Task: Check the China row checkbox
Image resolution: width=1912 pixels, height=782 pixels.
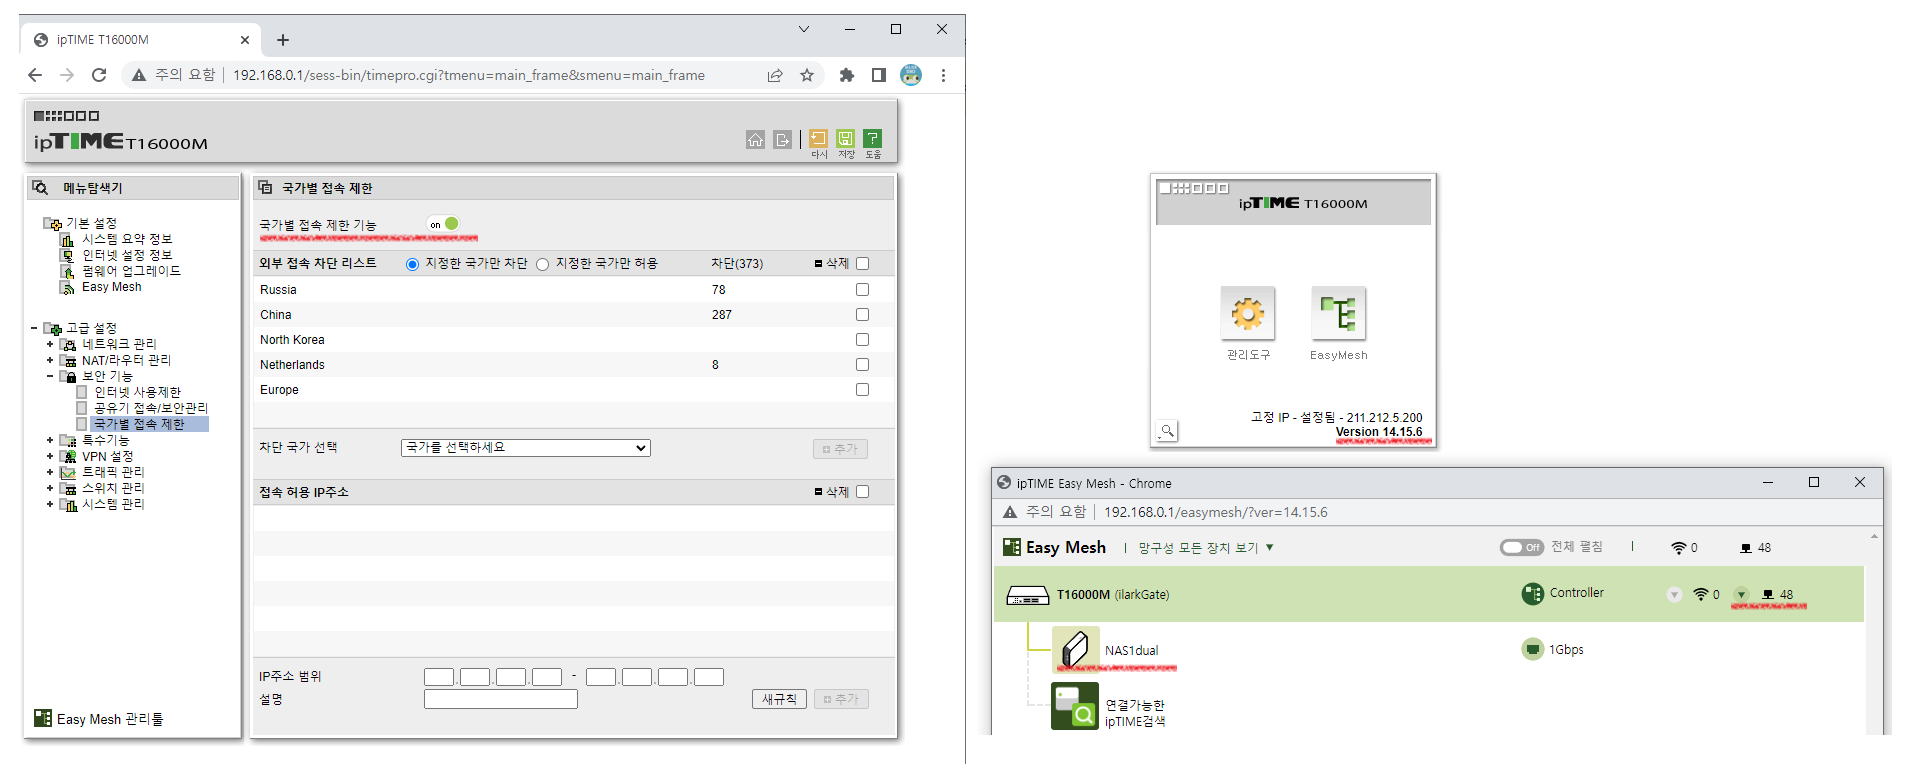Action: click(862, 315)
